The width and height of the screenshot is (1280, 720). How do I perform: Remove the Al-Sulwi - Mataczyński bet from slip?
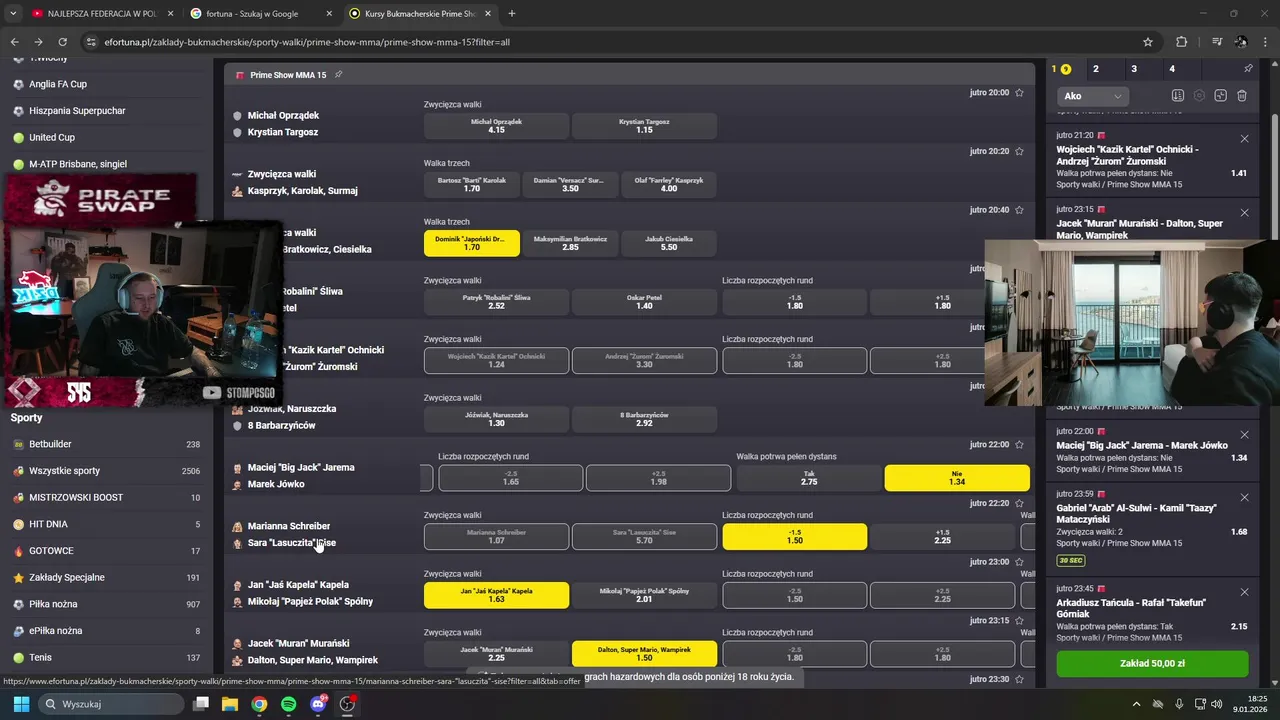click(x=1244, y=497)
